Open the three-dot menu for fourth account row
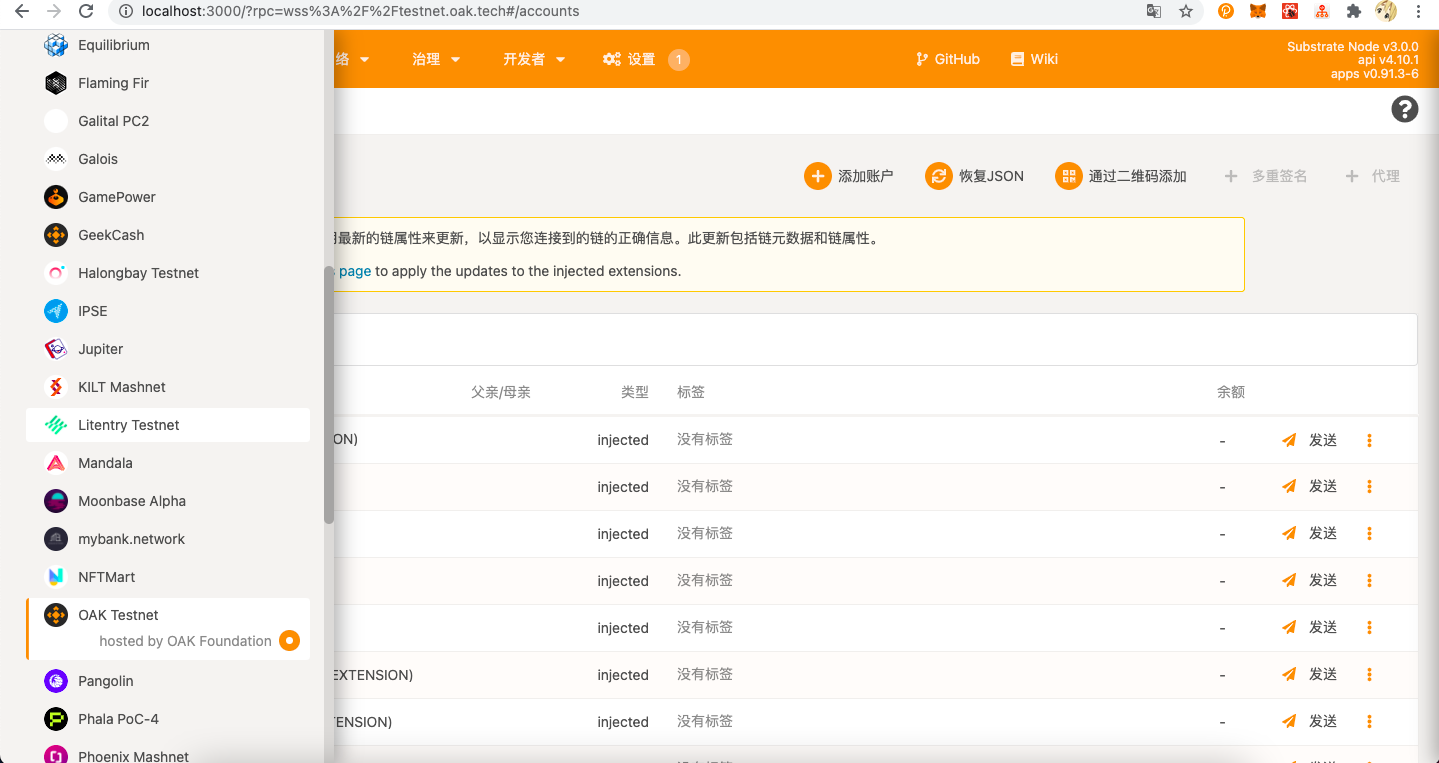 [1369, 581]
